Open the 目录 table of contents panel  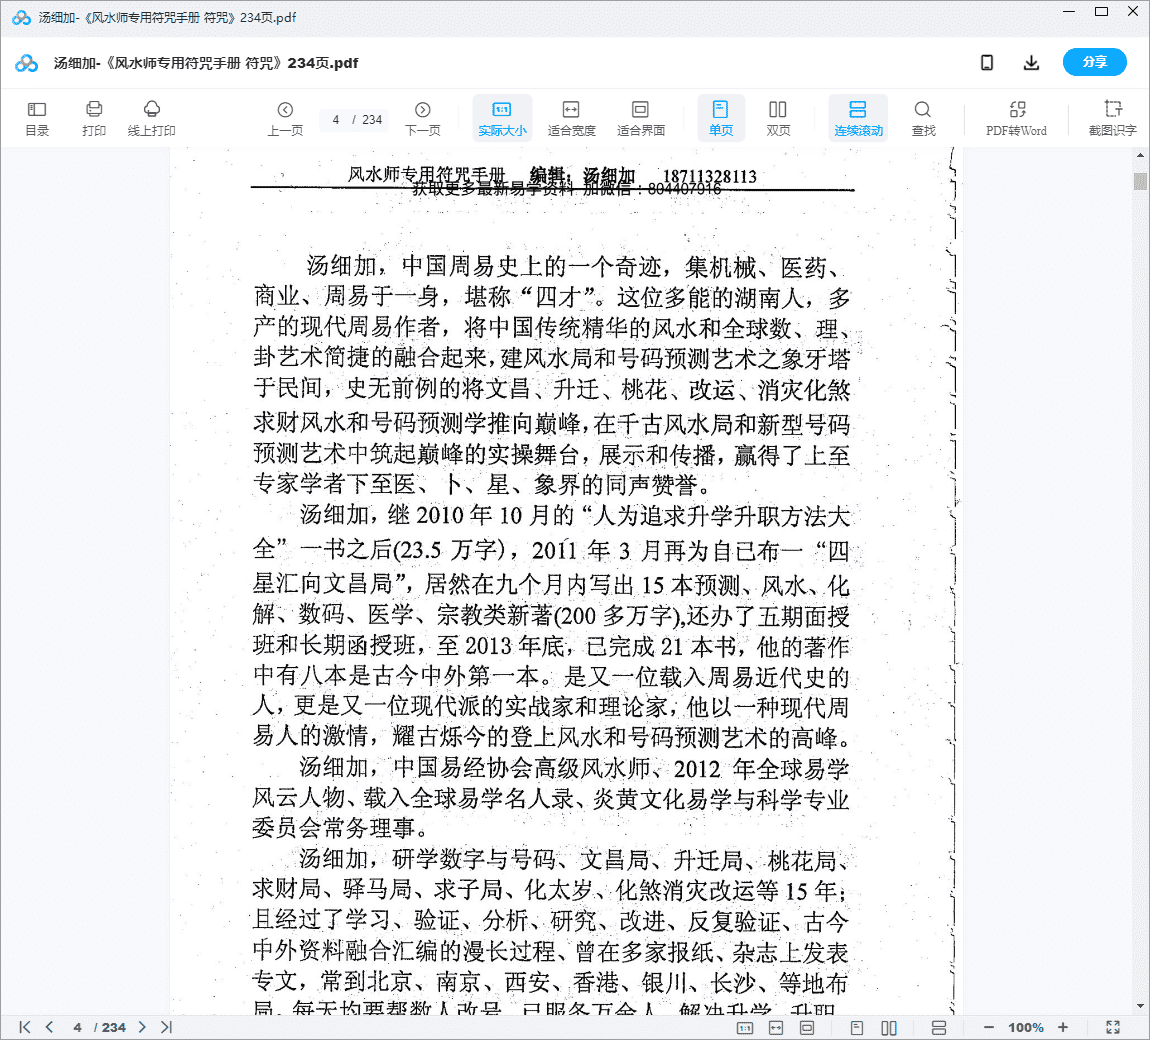click(37, 117)
